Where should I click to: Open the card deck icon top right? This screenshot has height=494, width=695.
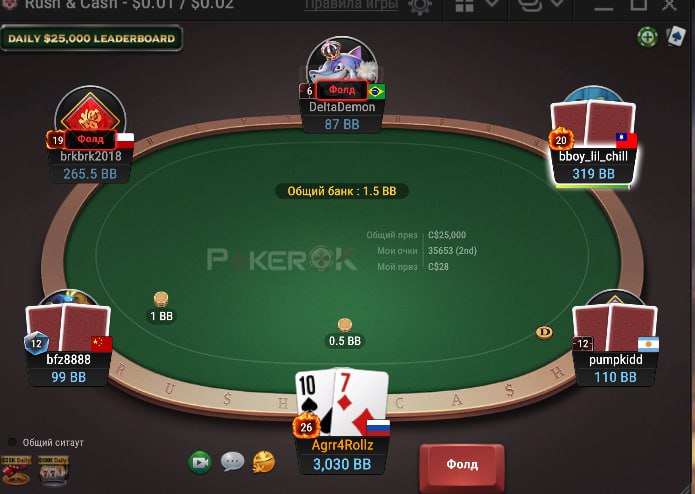(676, 36)
